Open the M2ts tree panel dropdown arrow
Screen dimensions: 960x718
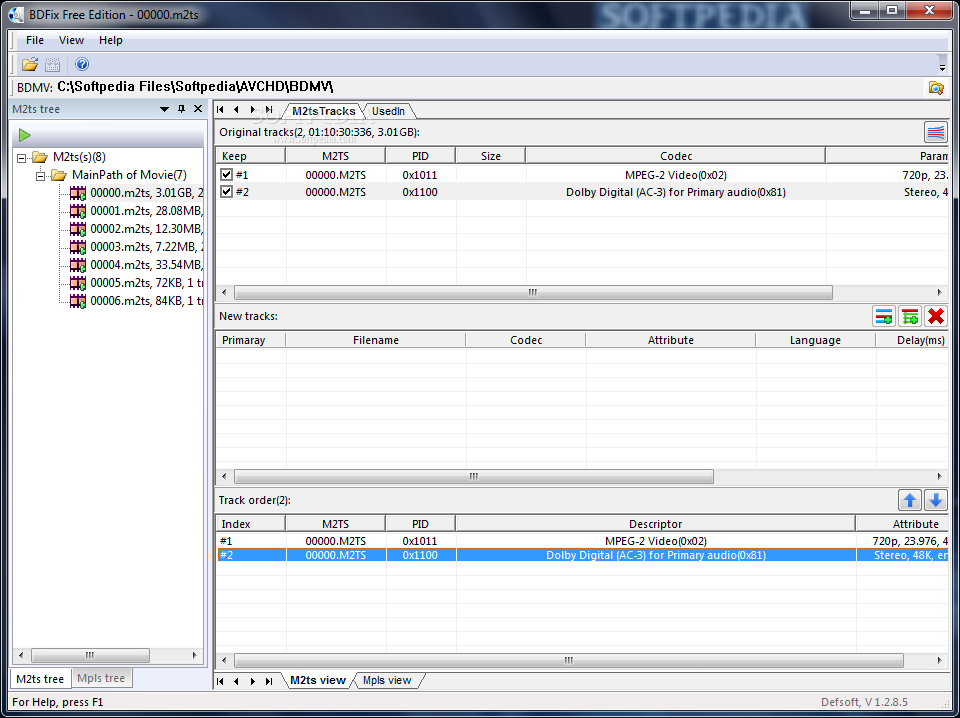pos(164,110)
